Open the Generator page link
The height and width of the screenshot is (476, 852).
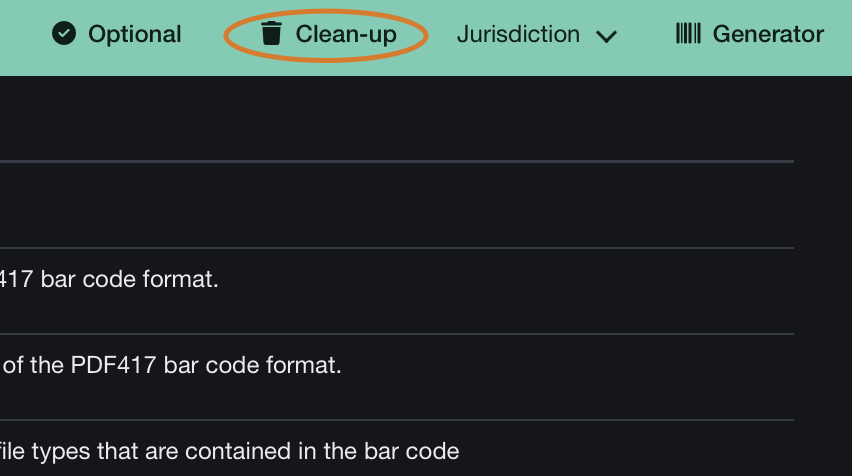pos(767,34)
